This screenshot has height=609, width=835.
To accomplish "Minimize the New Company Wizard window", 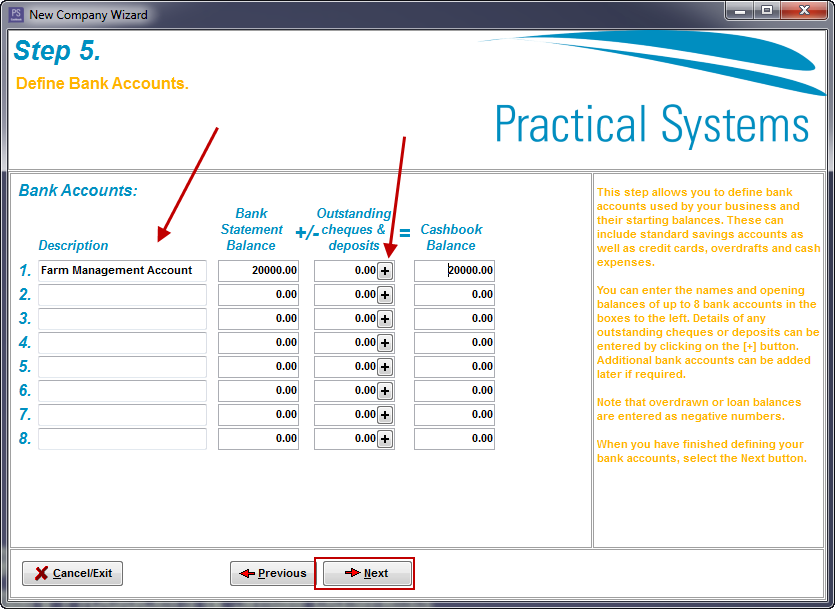I will [740, 11].
